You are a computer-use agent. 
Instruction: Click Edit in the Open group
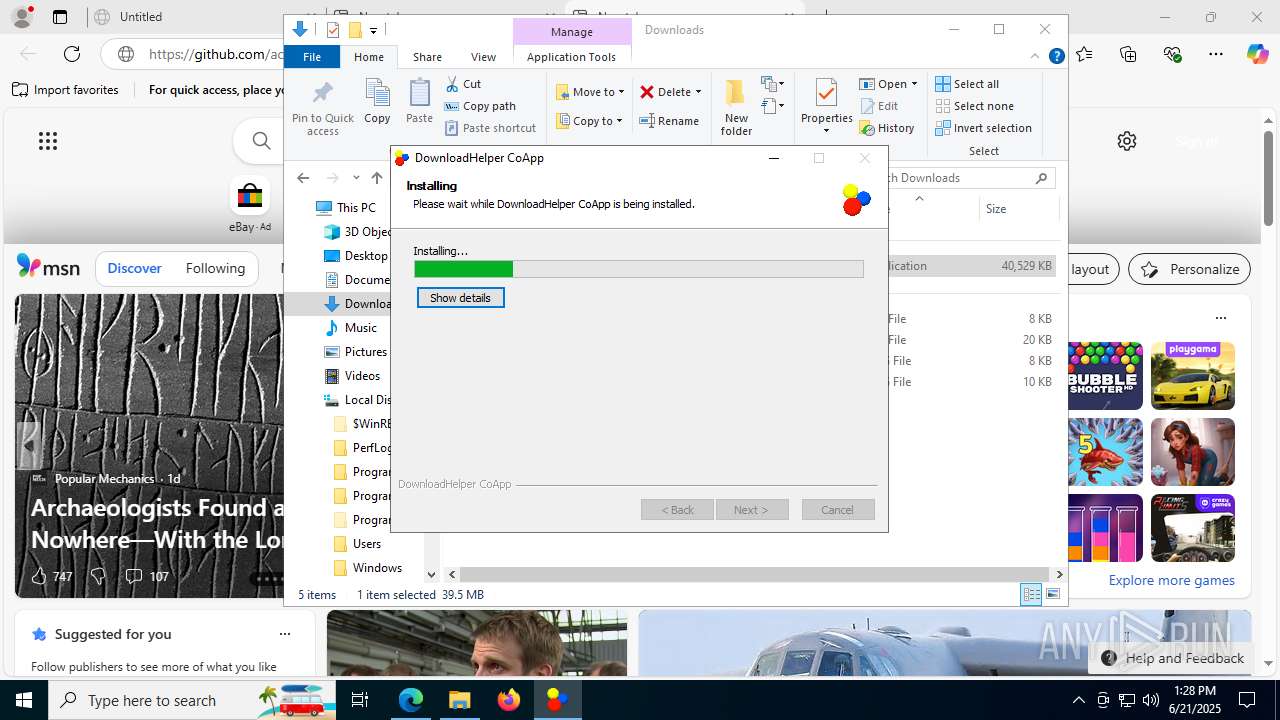tap(879, 106)
